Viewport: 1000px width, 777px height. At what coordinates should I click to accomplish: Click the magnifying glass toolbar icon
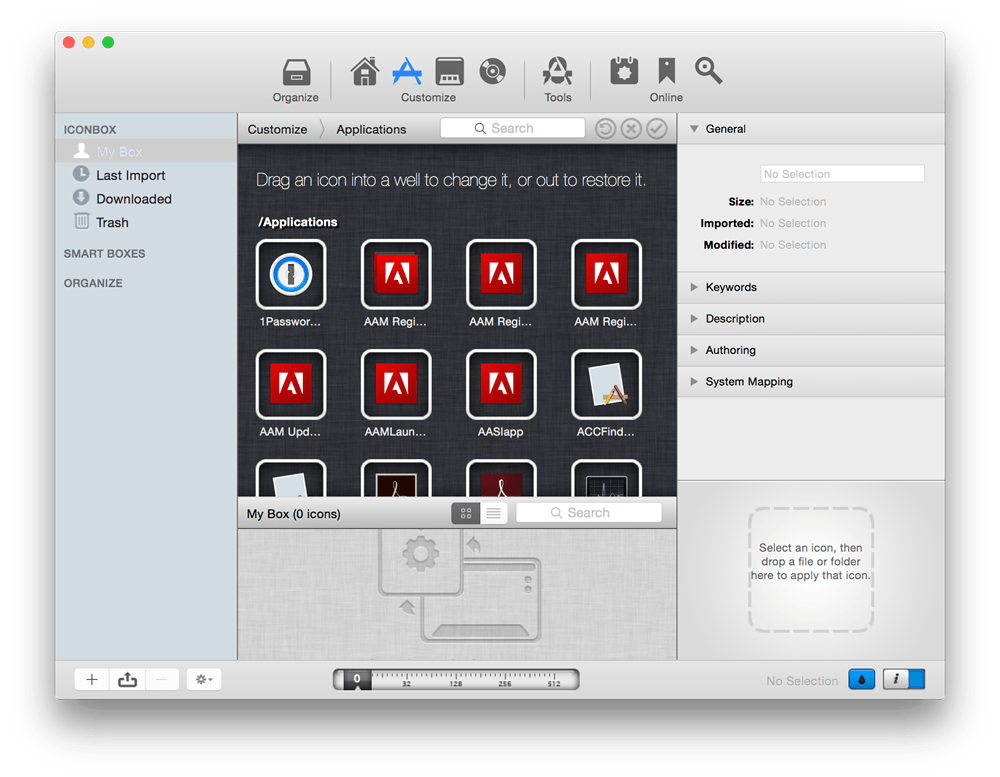[x=709, y=71]
